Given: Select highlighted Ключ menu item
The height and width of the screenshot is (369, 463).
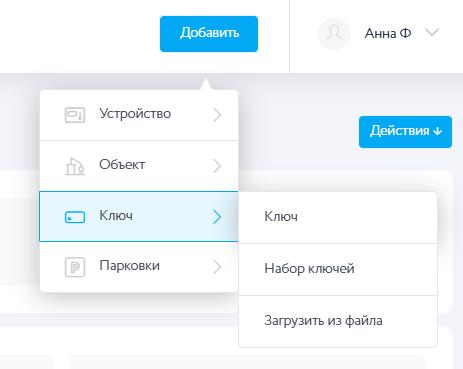Looking at the screenshot, I should pos(139,216).
